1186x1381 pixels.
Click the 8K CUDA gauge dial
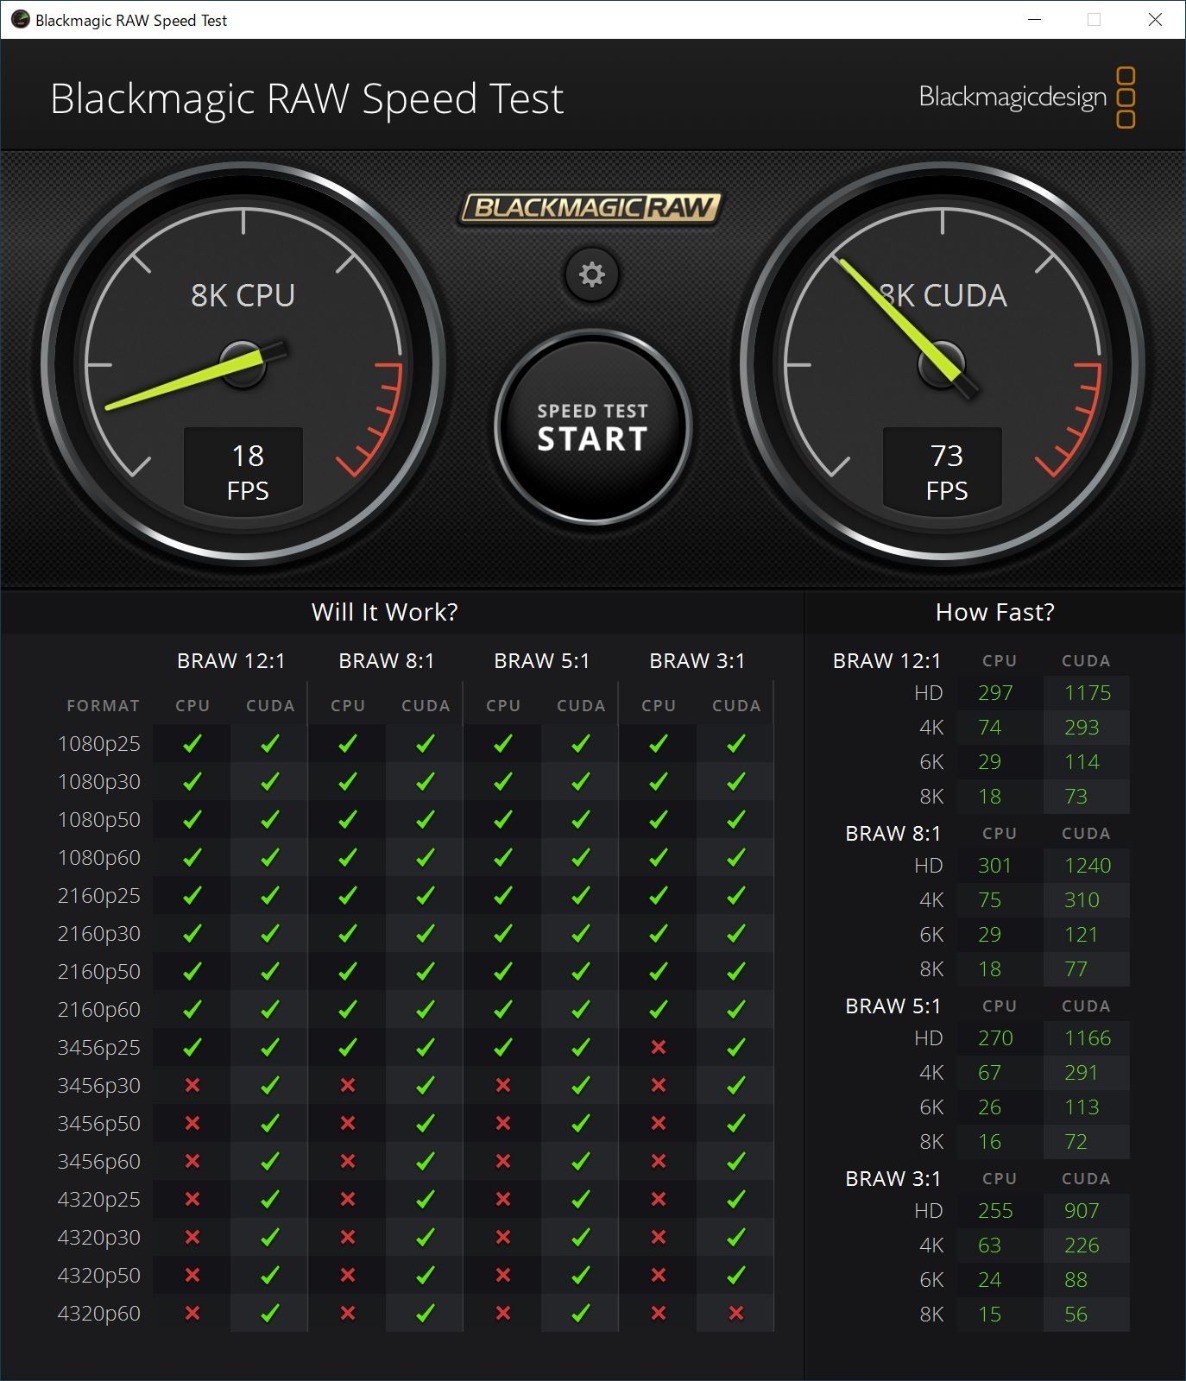click(x=942, y=365)
